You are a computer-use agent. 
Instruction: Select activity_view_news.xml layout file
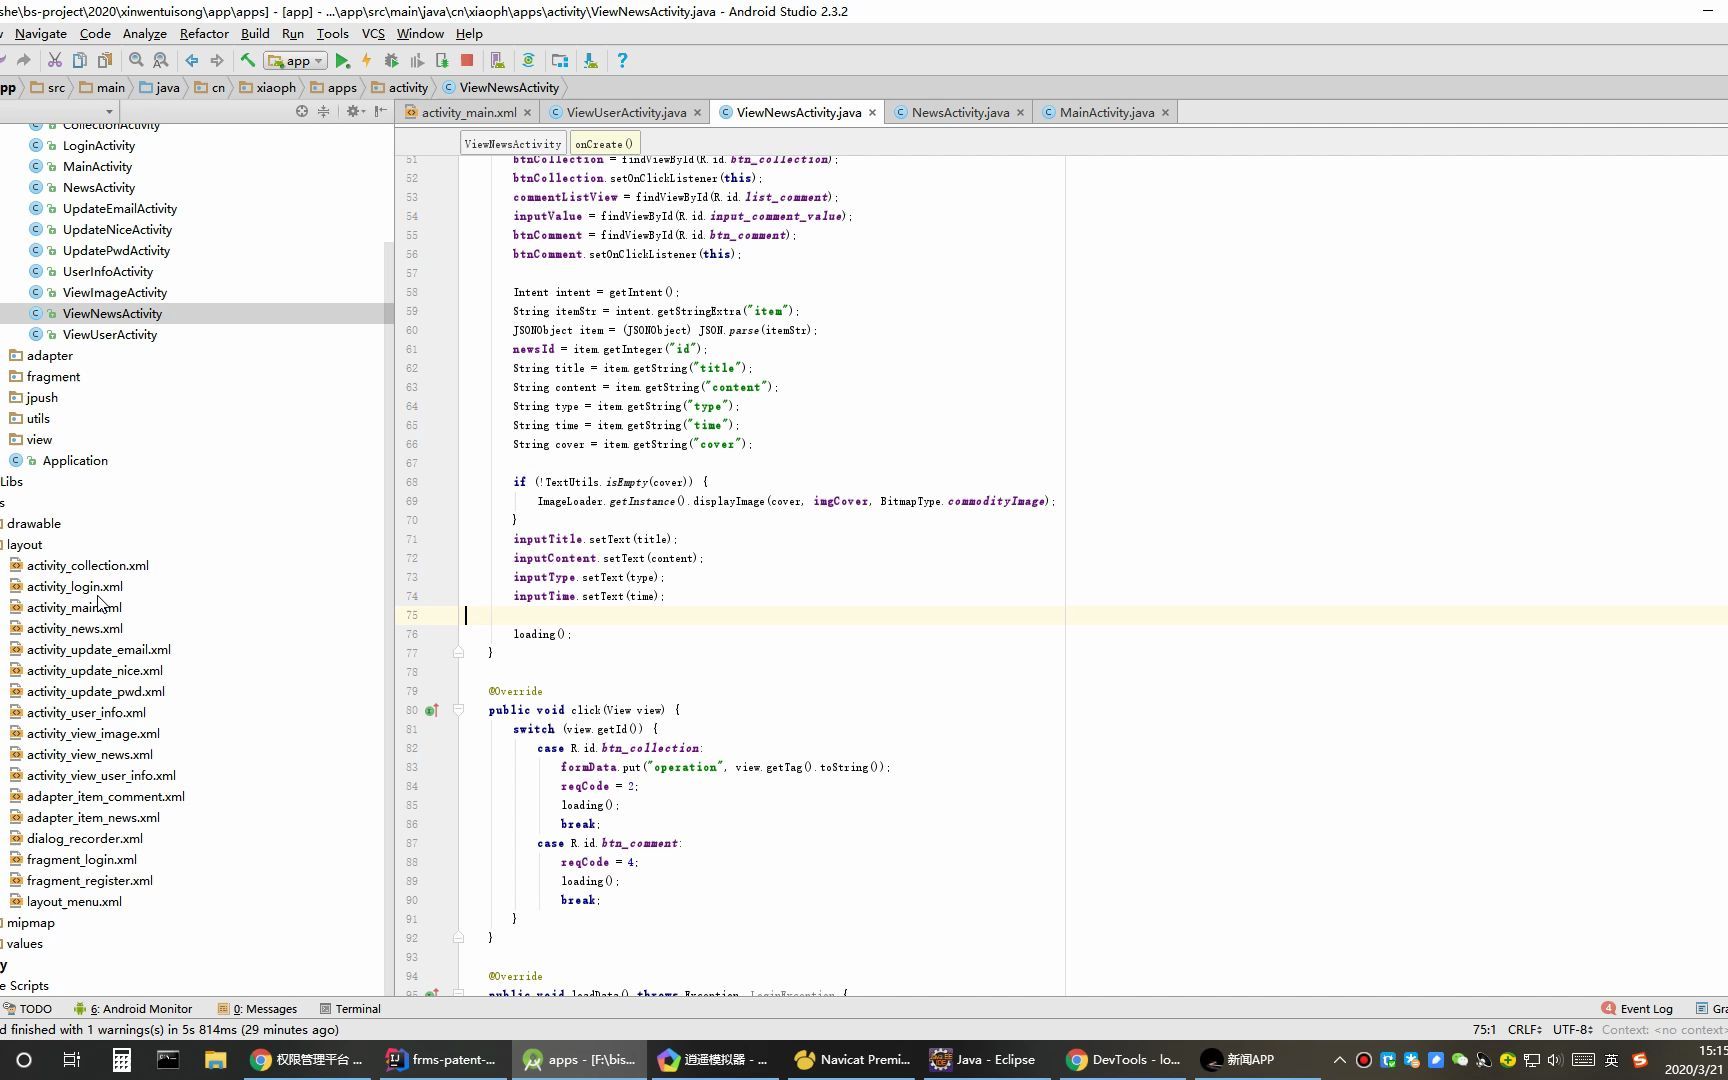89,755
